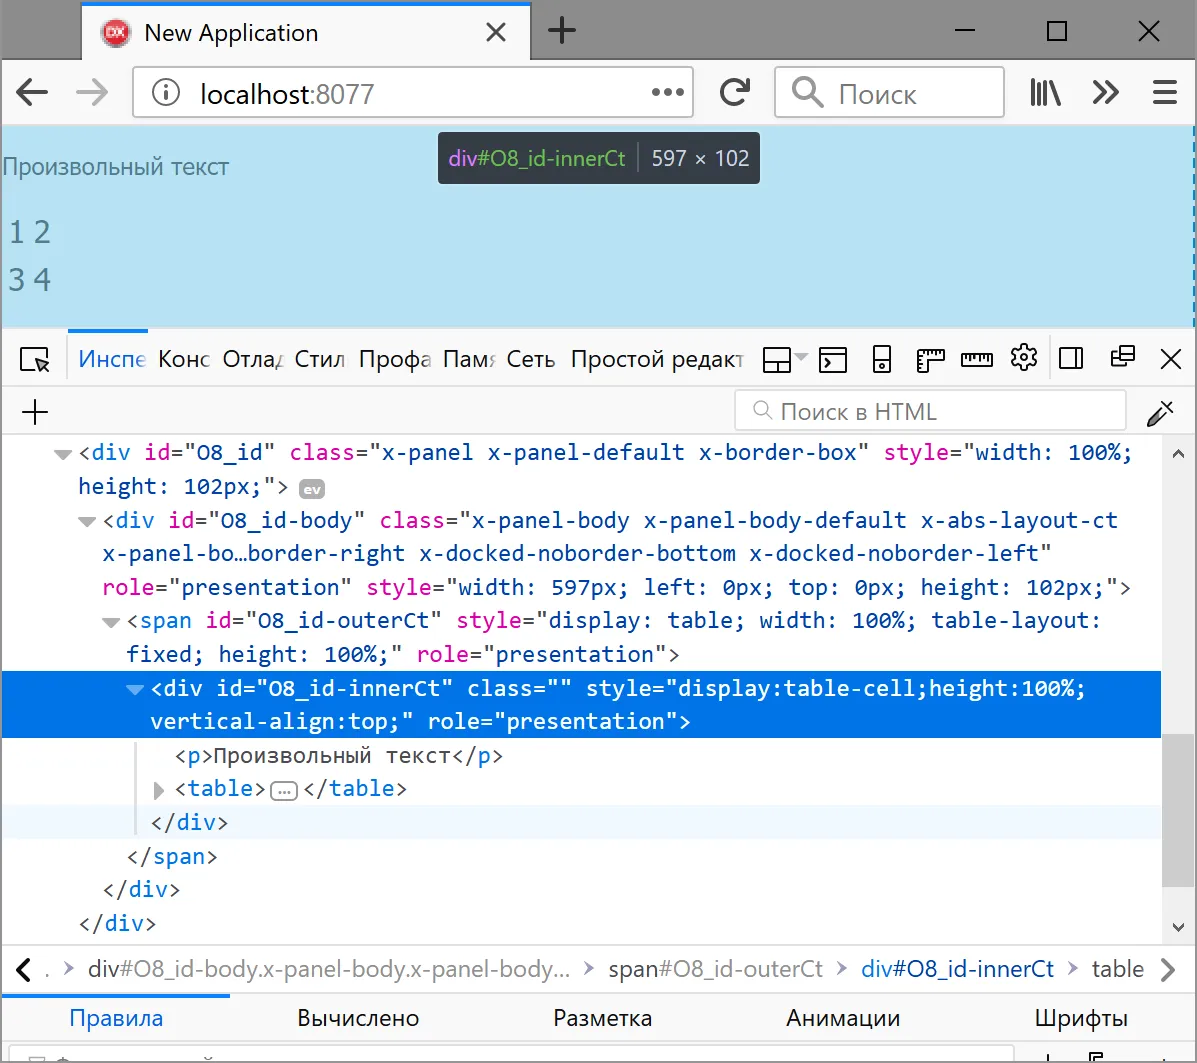This screenshot has width=1197, height=1063.
Task: Open the Консоль devtools tab
Action: pos(183,359)
